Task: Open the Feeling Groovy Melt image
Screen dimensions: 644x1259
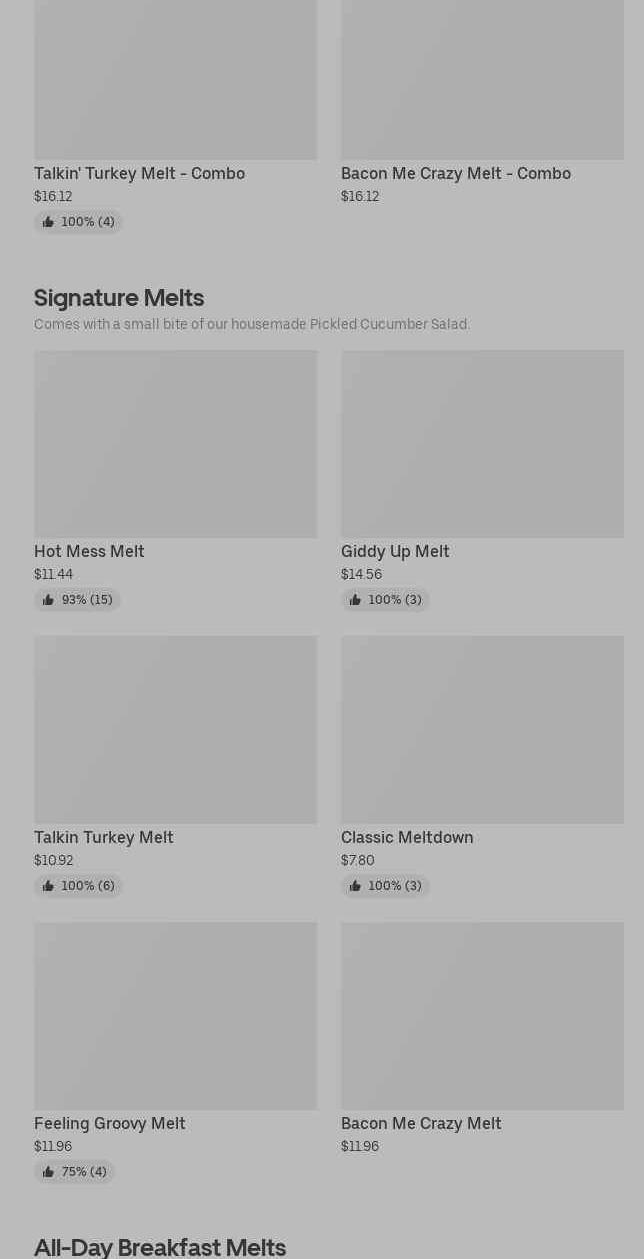Action: (175, 1016)
